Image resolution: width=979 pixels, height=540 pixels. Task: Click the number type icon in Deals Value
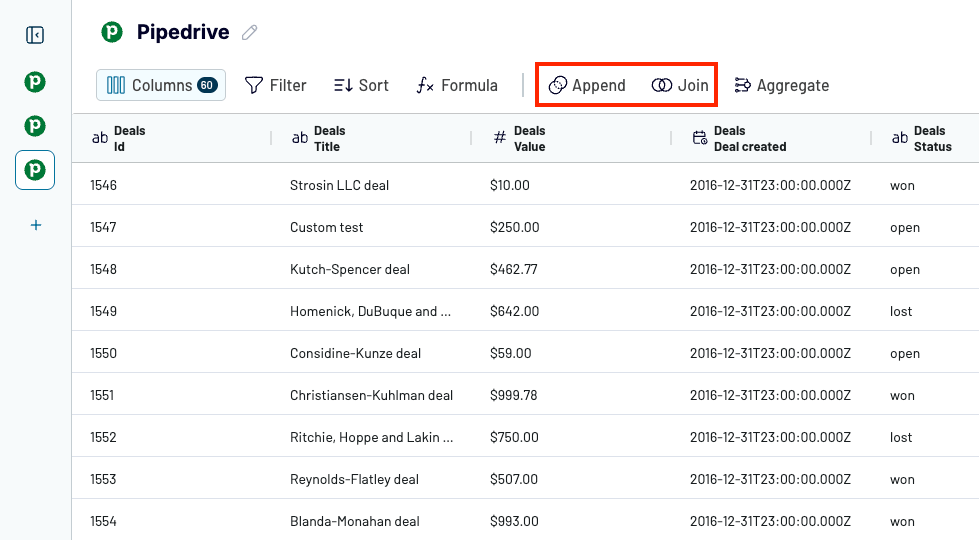[x=500, y=137]
